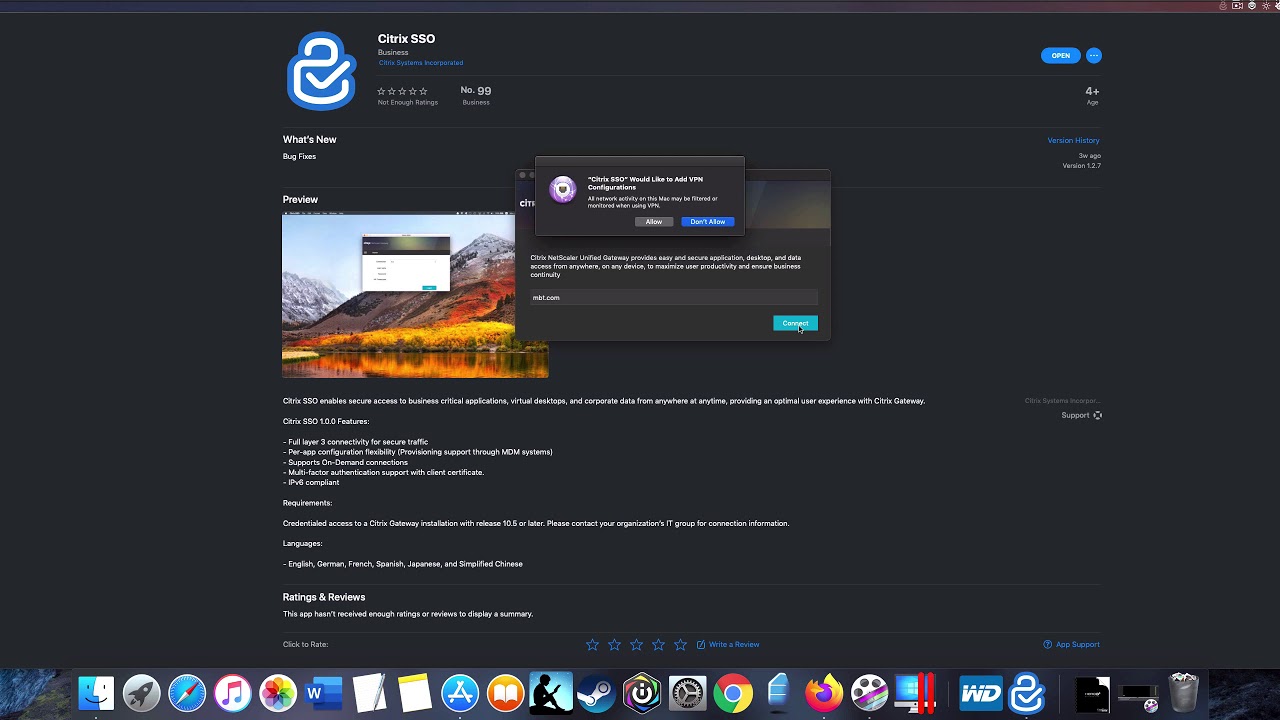
Task: Click the VPN network icon in the dialog
Action: click(x=563, y=190)
